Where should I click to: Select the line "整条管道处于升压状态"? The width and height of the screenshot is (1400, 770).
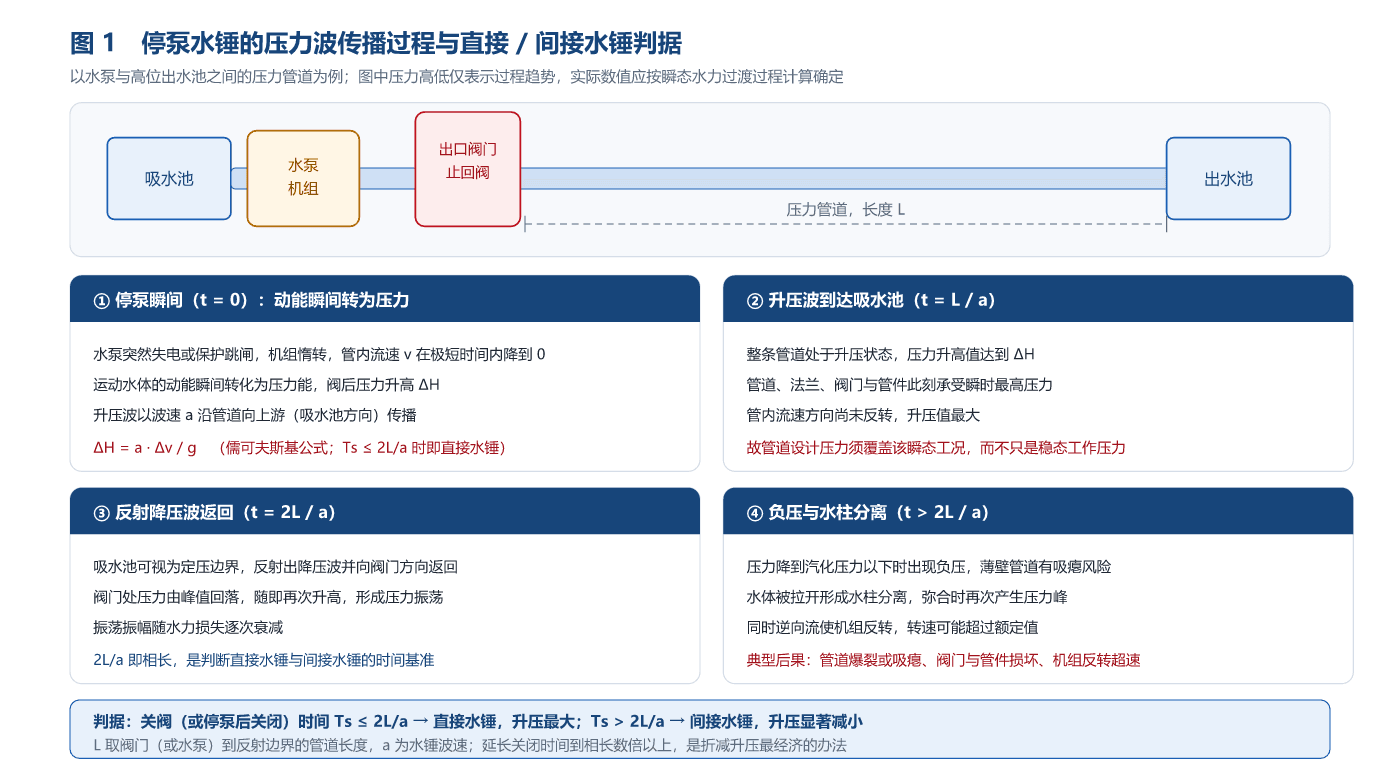[x=891, y=354]
